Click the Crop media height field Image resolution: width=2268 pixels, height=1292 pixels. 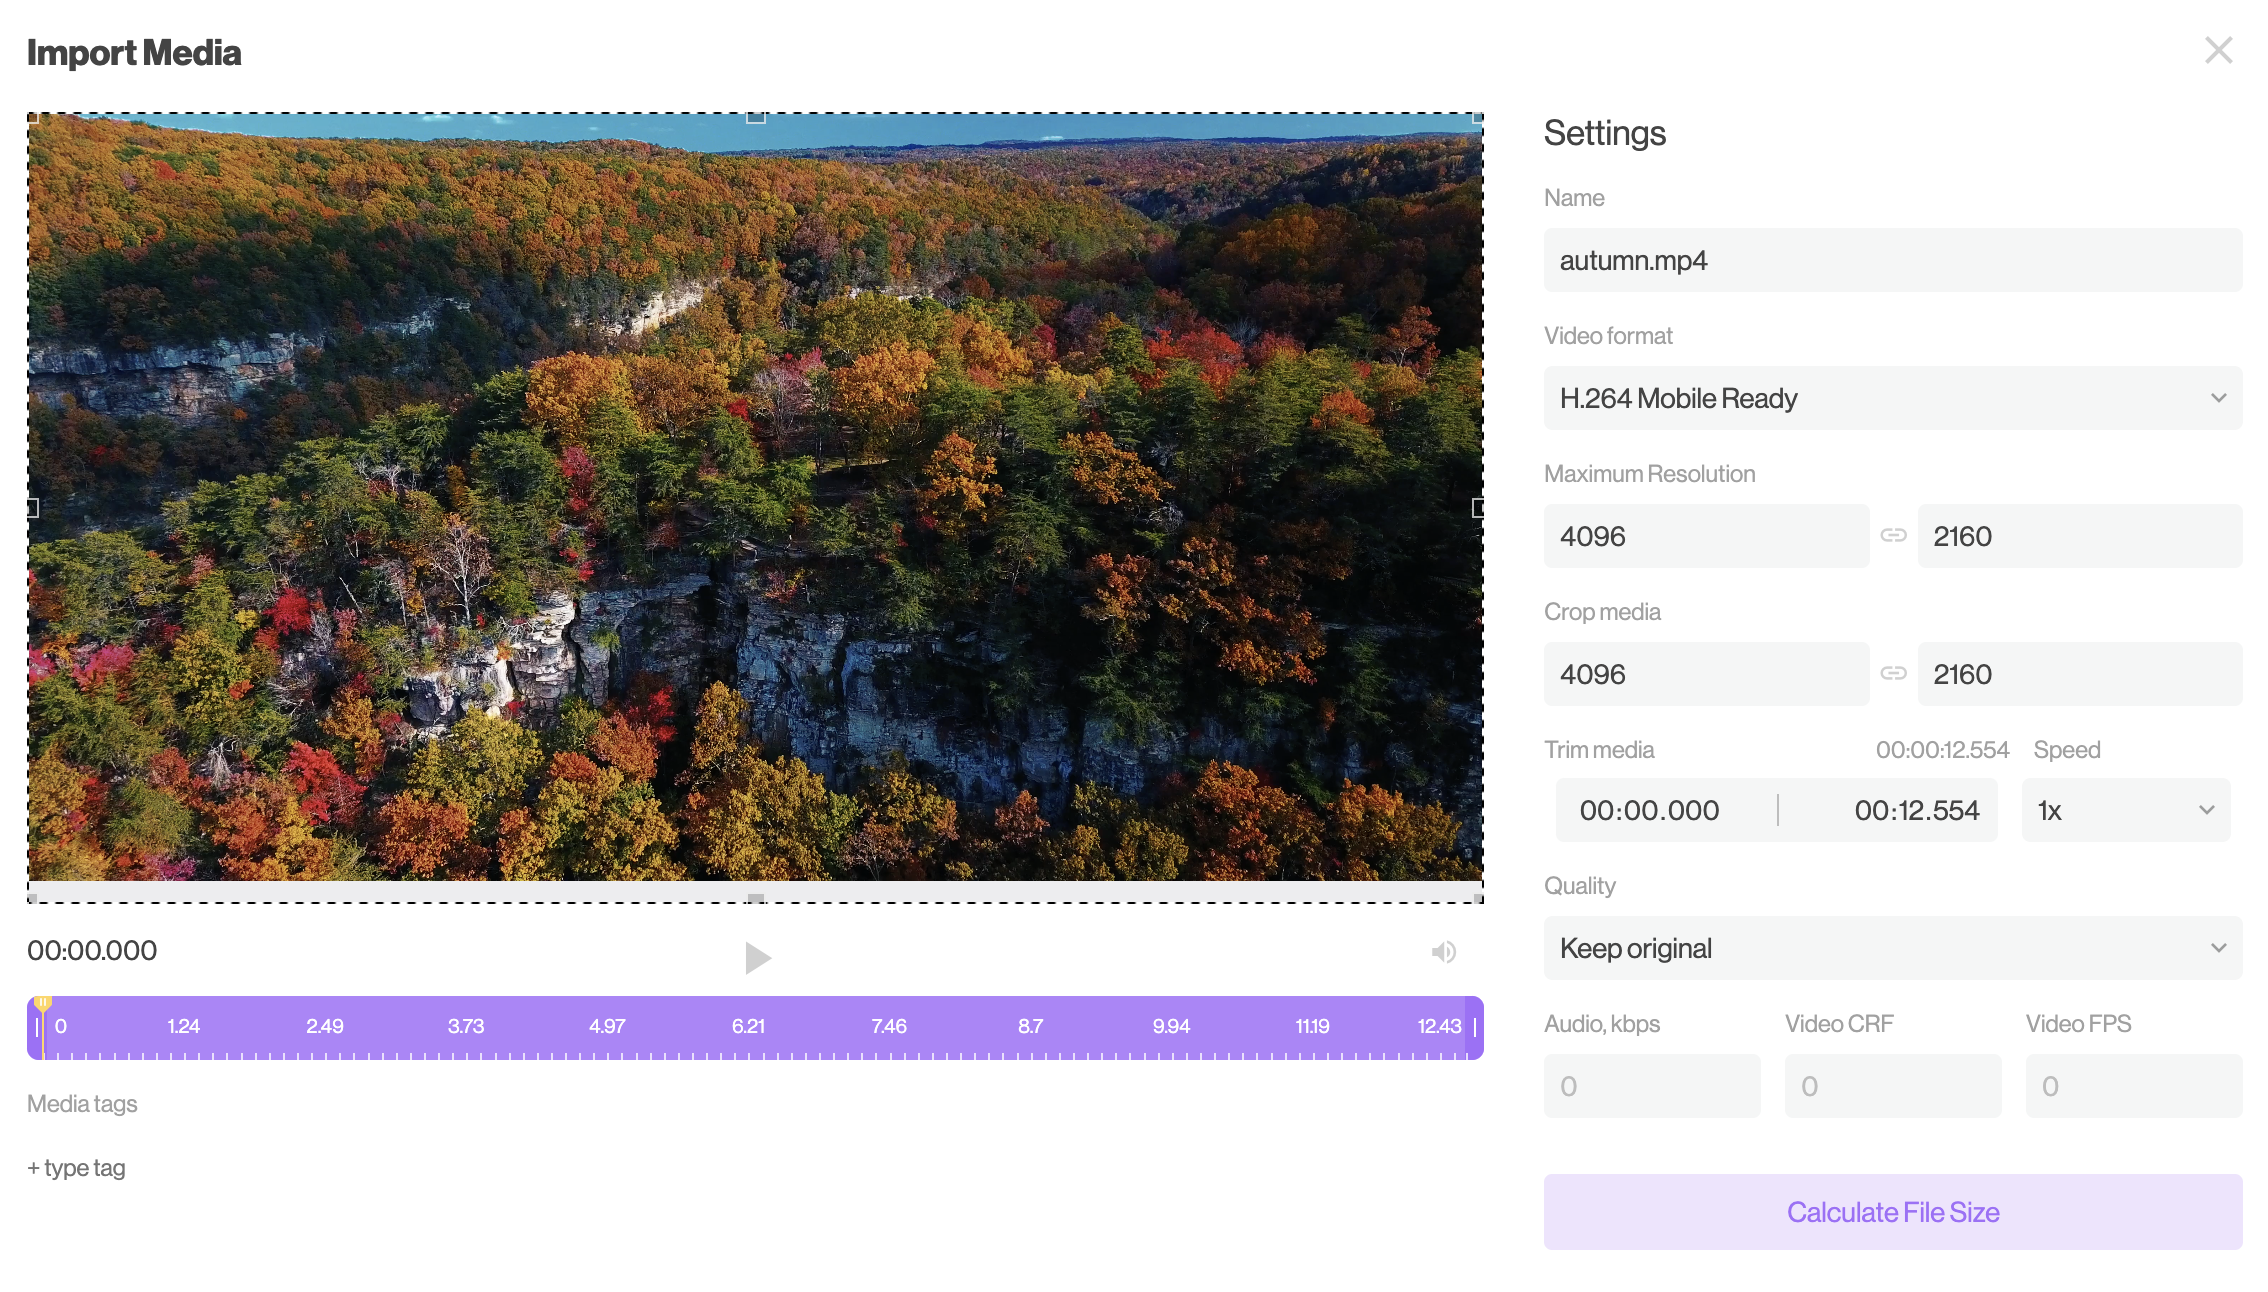click(2079, 674)
